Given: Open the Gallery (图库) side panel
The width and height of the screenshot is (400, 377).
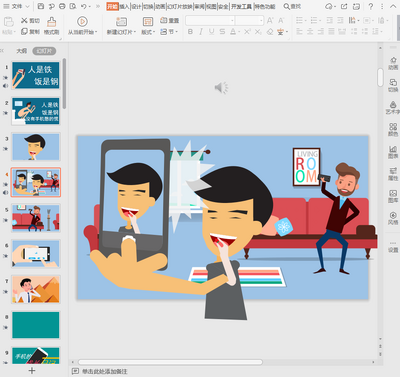Looking at the screenshot, I should (x=393, y=196).
